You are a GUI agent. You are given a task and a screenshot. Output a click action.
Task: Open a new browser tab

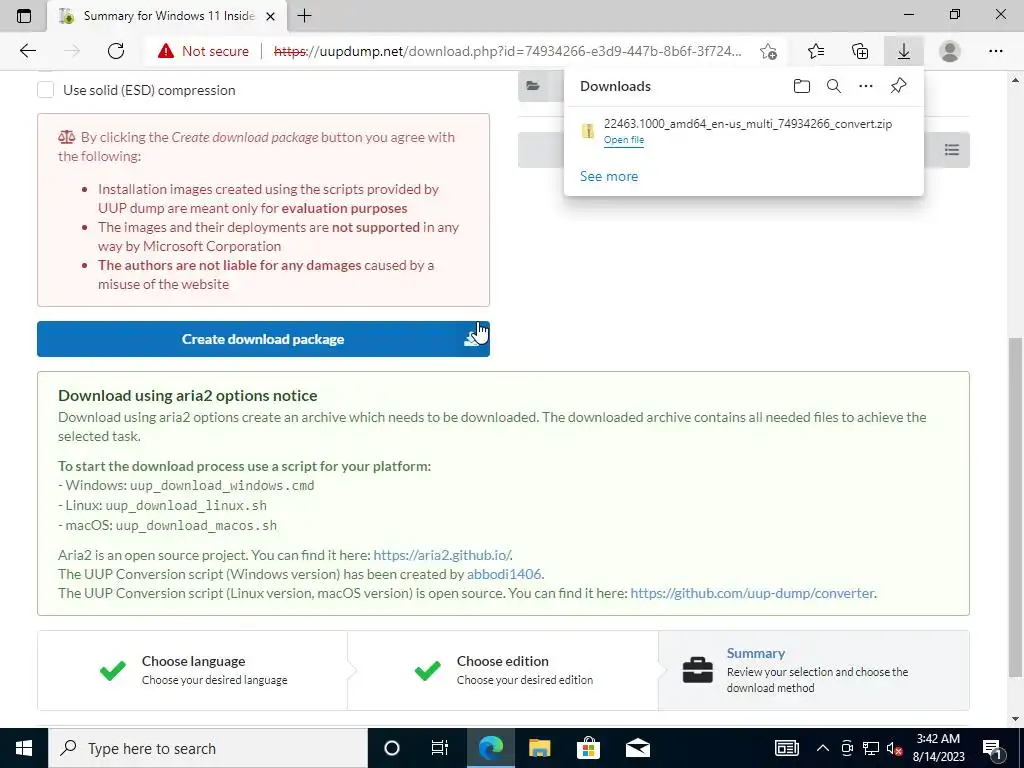click(304, 16)
